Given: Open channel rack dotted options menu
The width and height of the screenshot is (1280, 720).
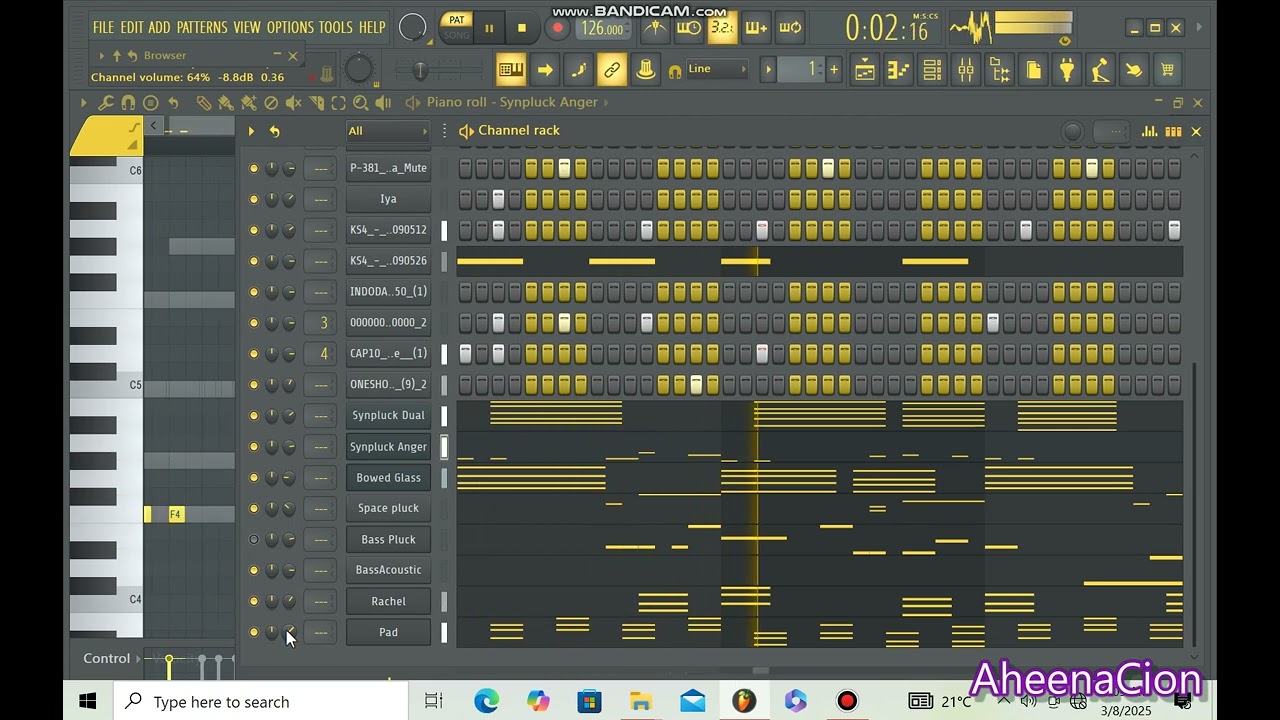Looking at the screenshot, I should (x=444, y=131).
